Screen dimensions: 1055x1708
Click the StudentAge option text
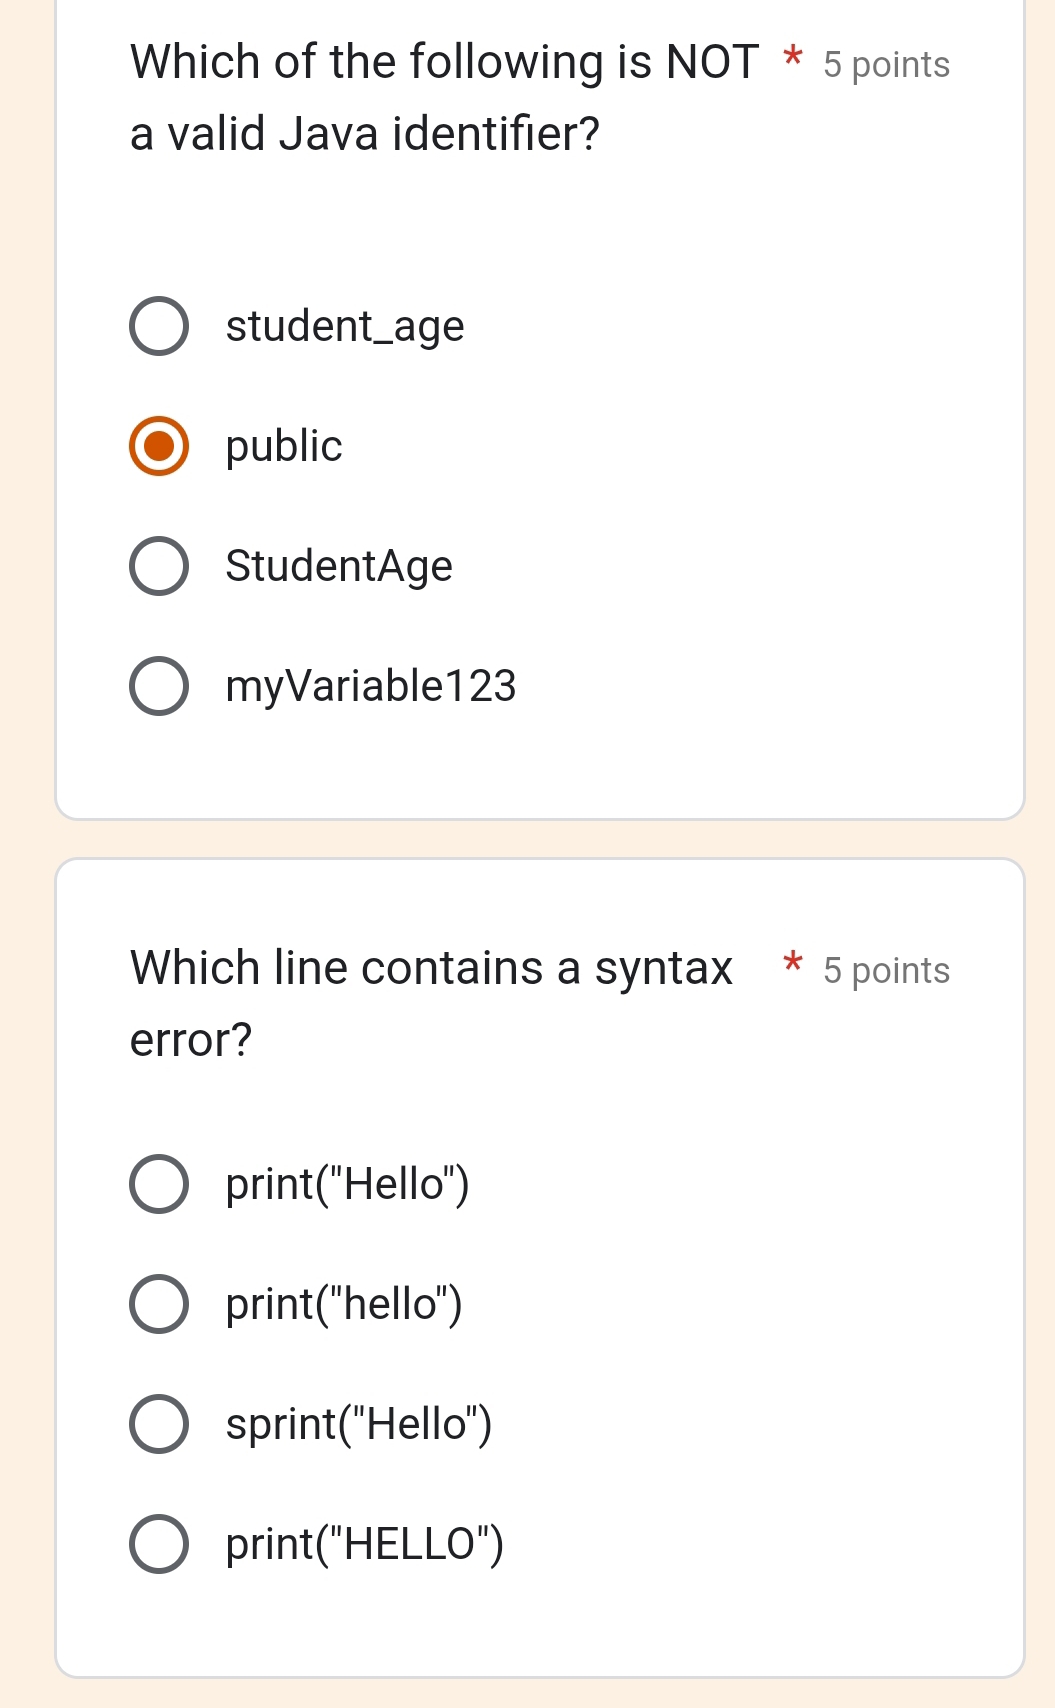(339, 567)
